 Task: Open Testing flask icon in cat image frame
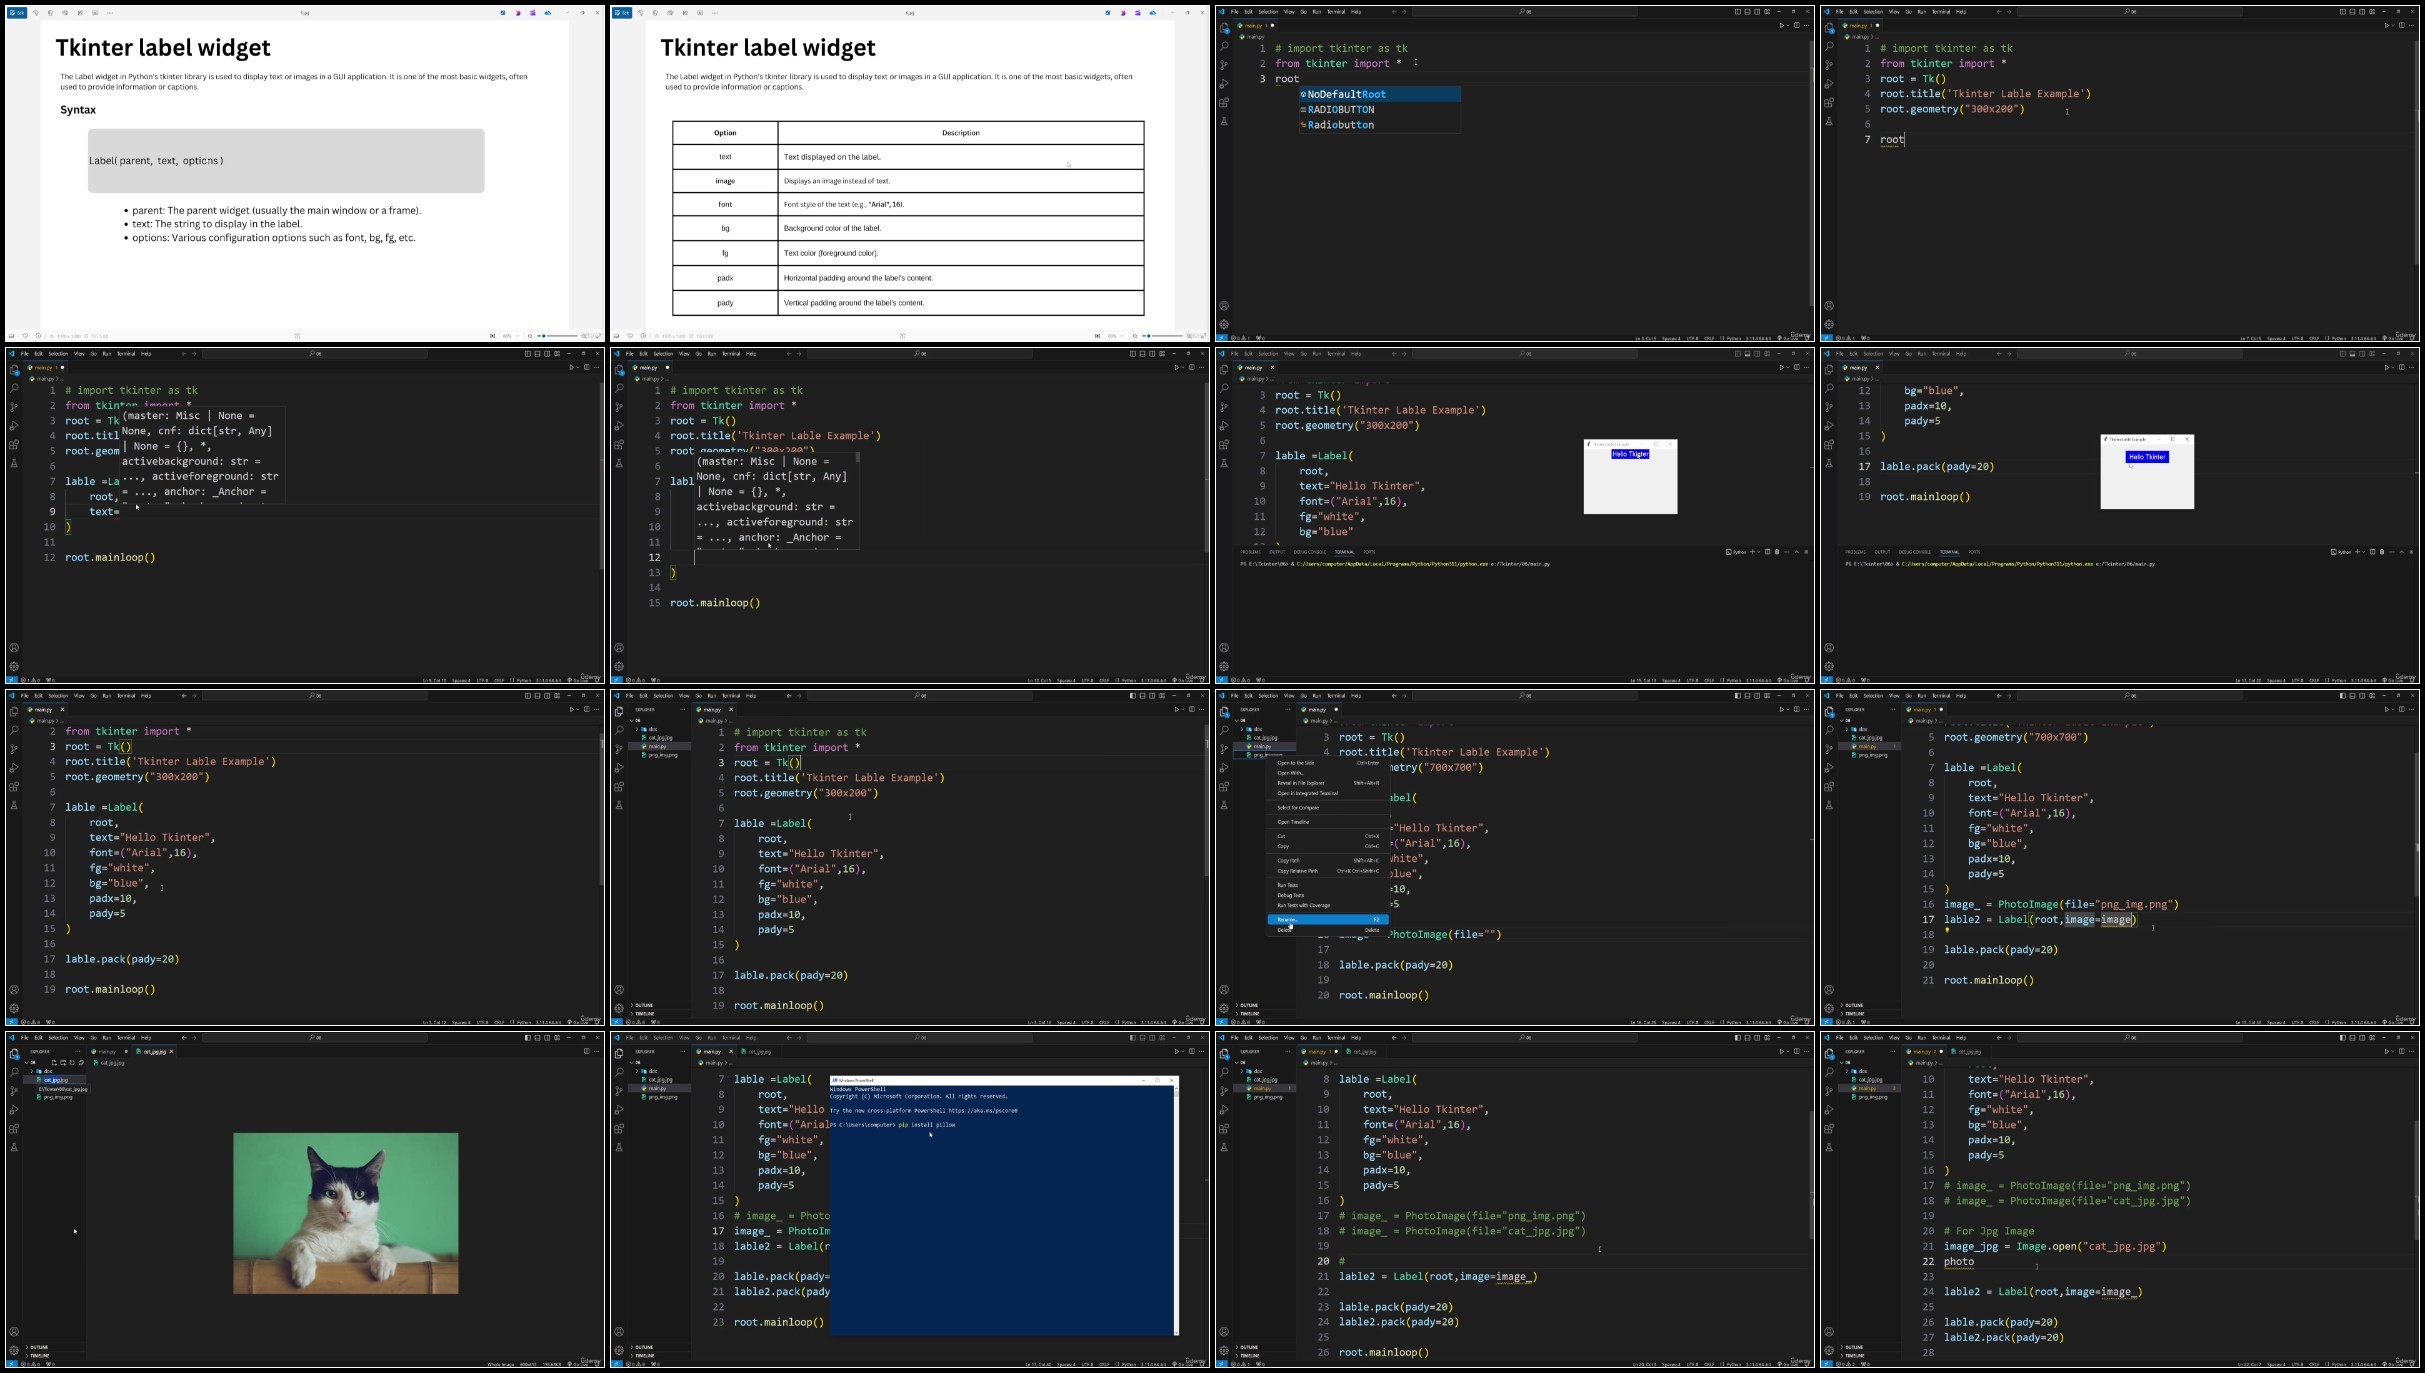pyautogui.click(x=14, y=1147)
